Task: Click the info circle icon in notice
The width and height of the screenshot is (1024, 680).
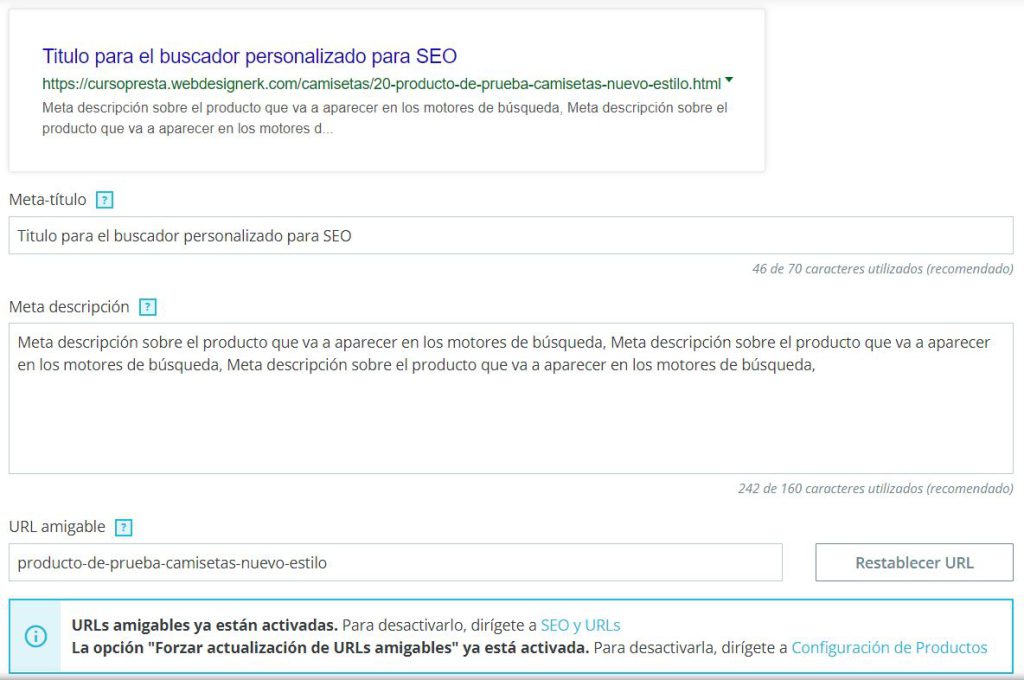Action: click(35, 636)
